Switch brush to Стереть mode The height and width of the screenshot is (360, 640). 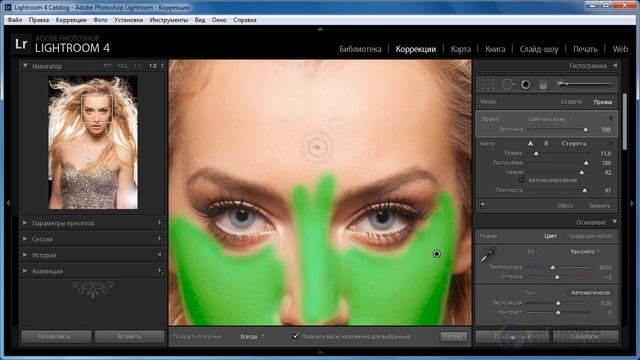(x=573, y=144)
